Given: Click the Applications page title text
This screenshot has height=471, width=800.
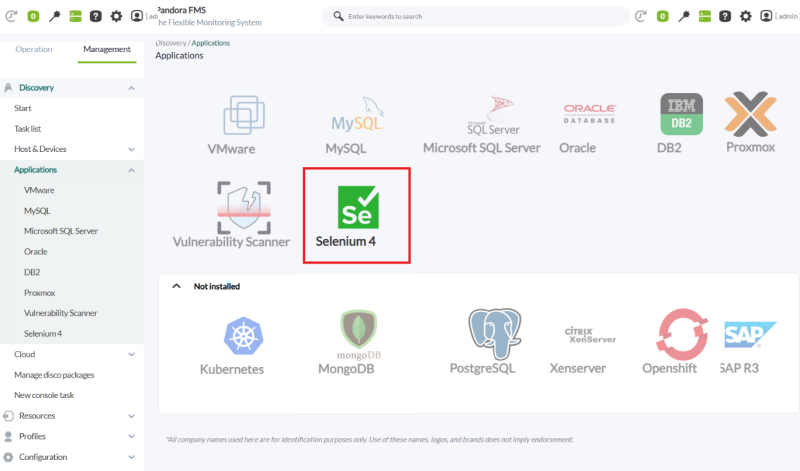Looking at the screenshot, I should pos(179,56).
